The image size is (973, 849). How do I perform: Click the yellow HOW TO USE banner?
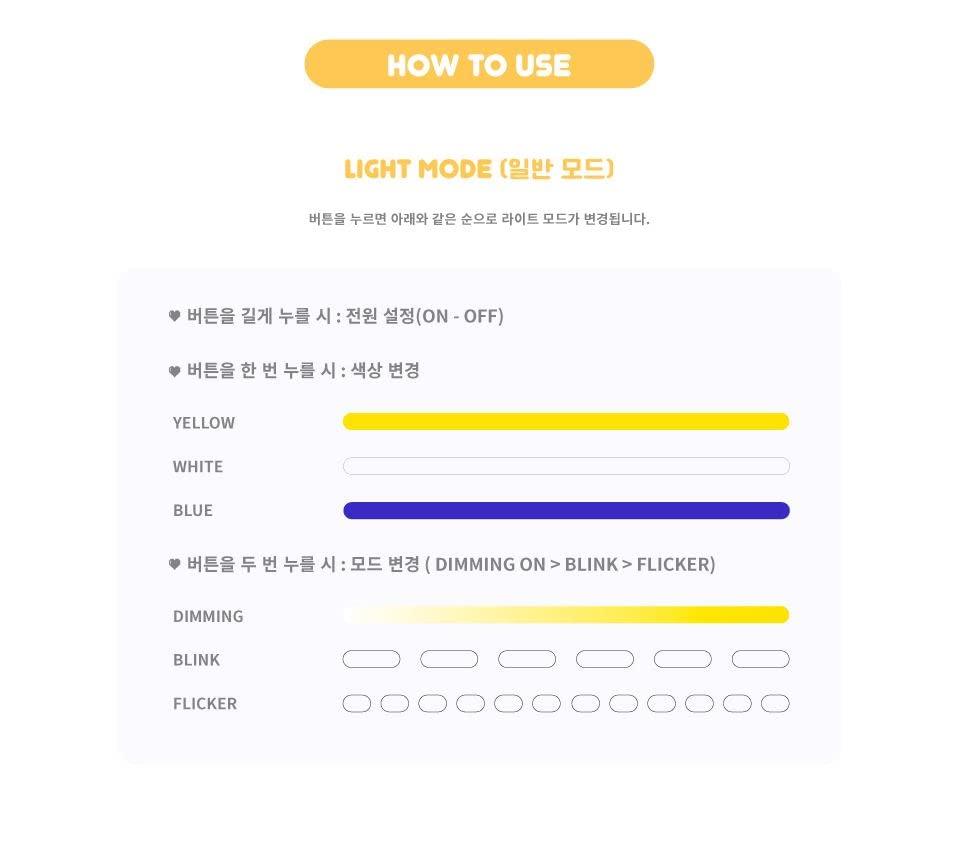(x=479, y=64)
